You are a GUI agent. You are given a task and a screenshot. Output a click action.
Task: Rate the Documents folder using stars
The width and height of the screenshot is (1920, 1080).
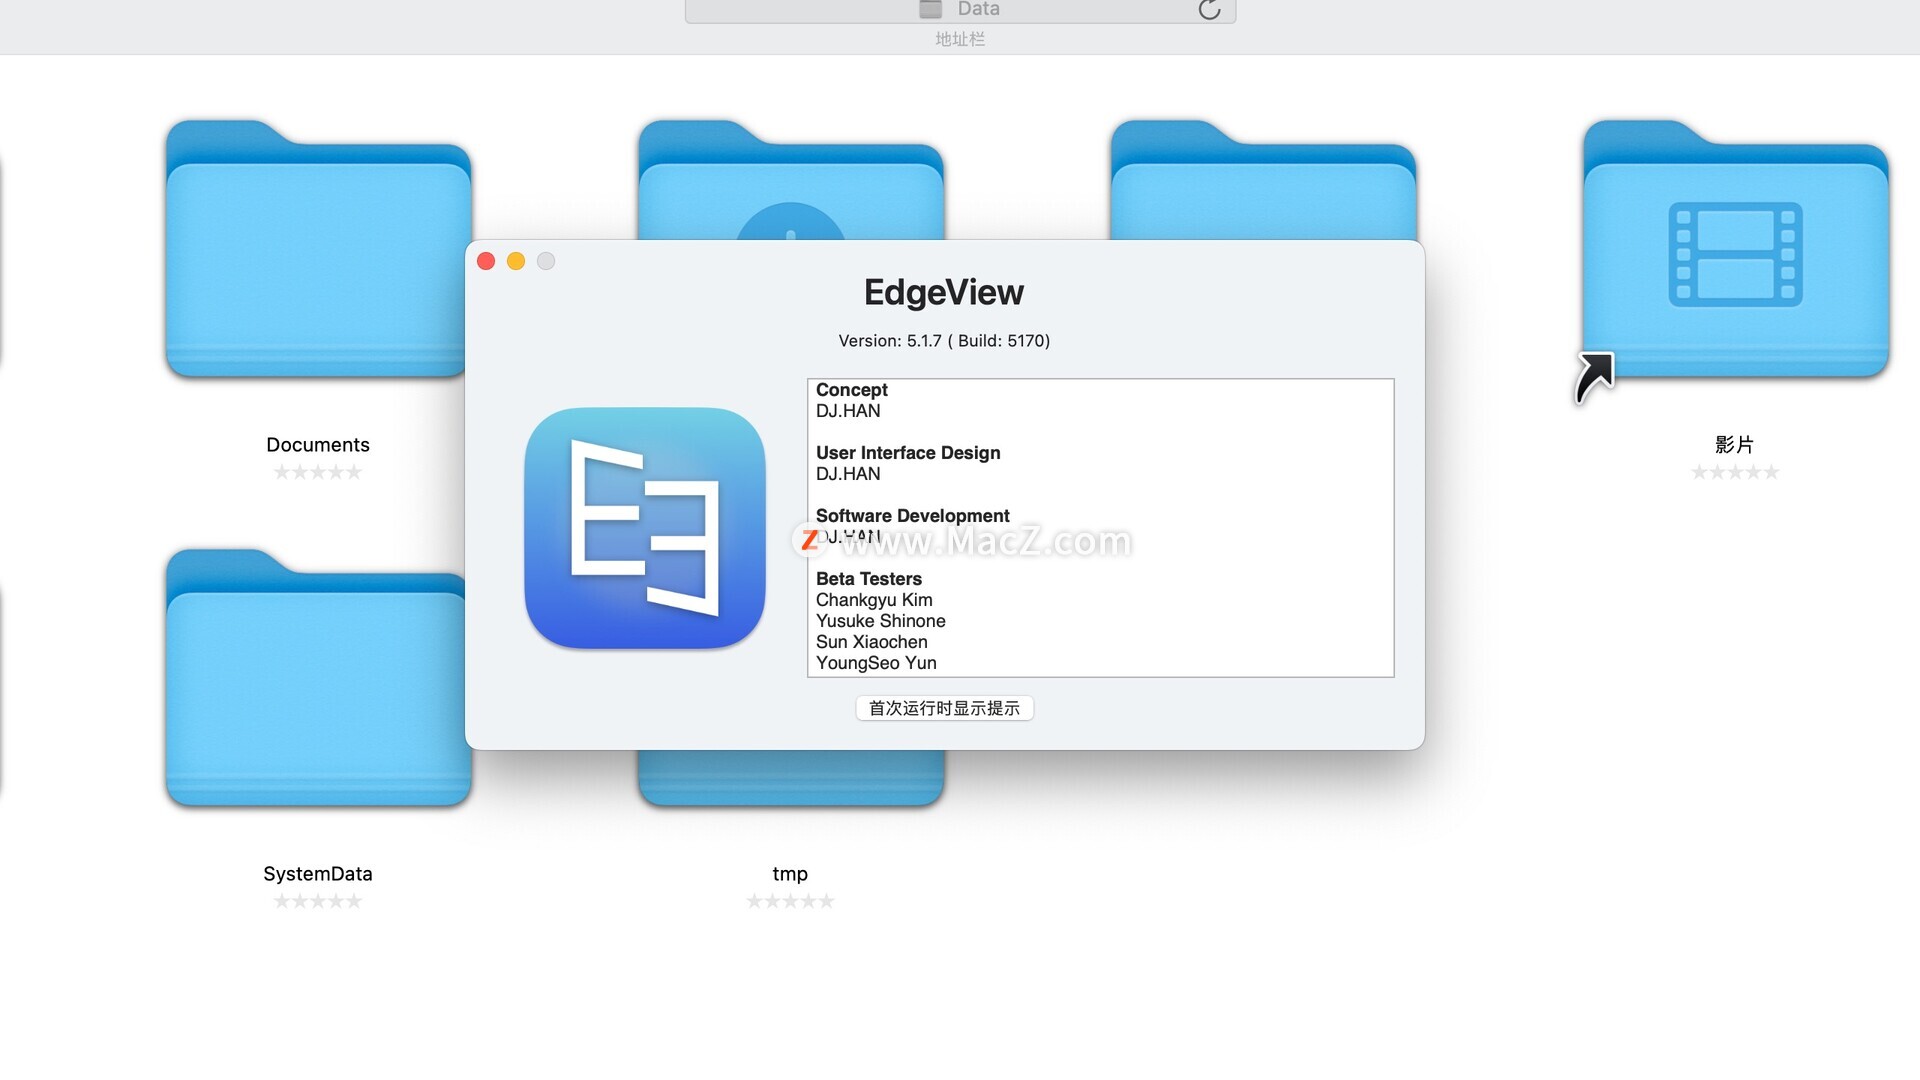[318, 472]
